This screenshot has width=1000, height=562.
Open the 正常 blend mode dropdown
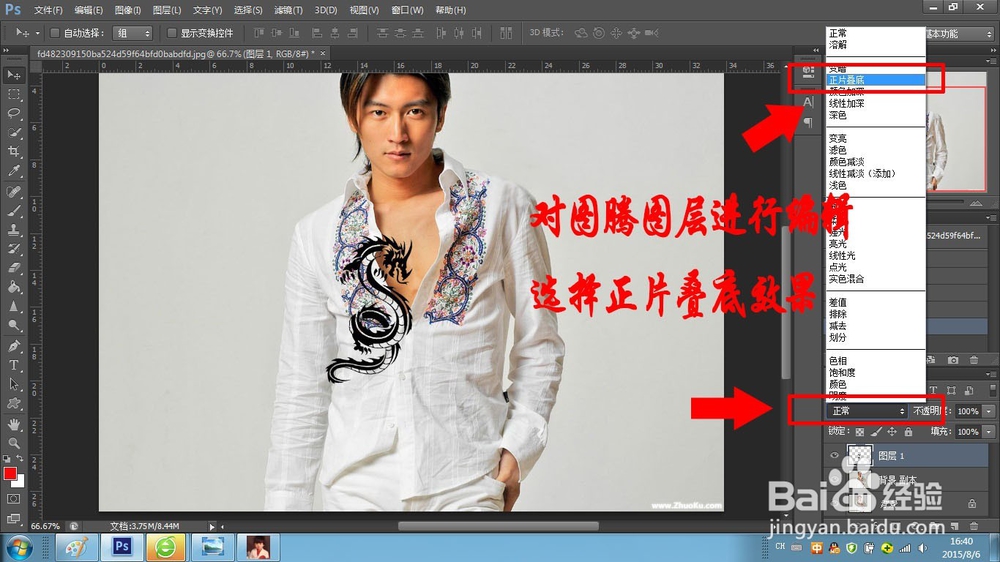[867, 411]
